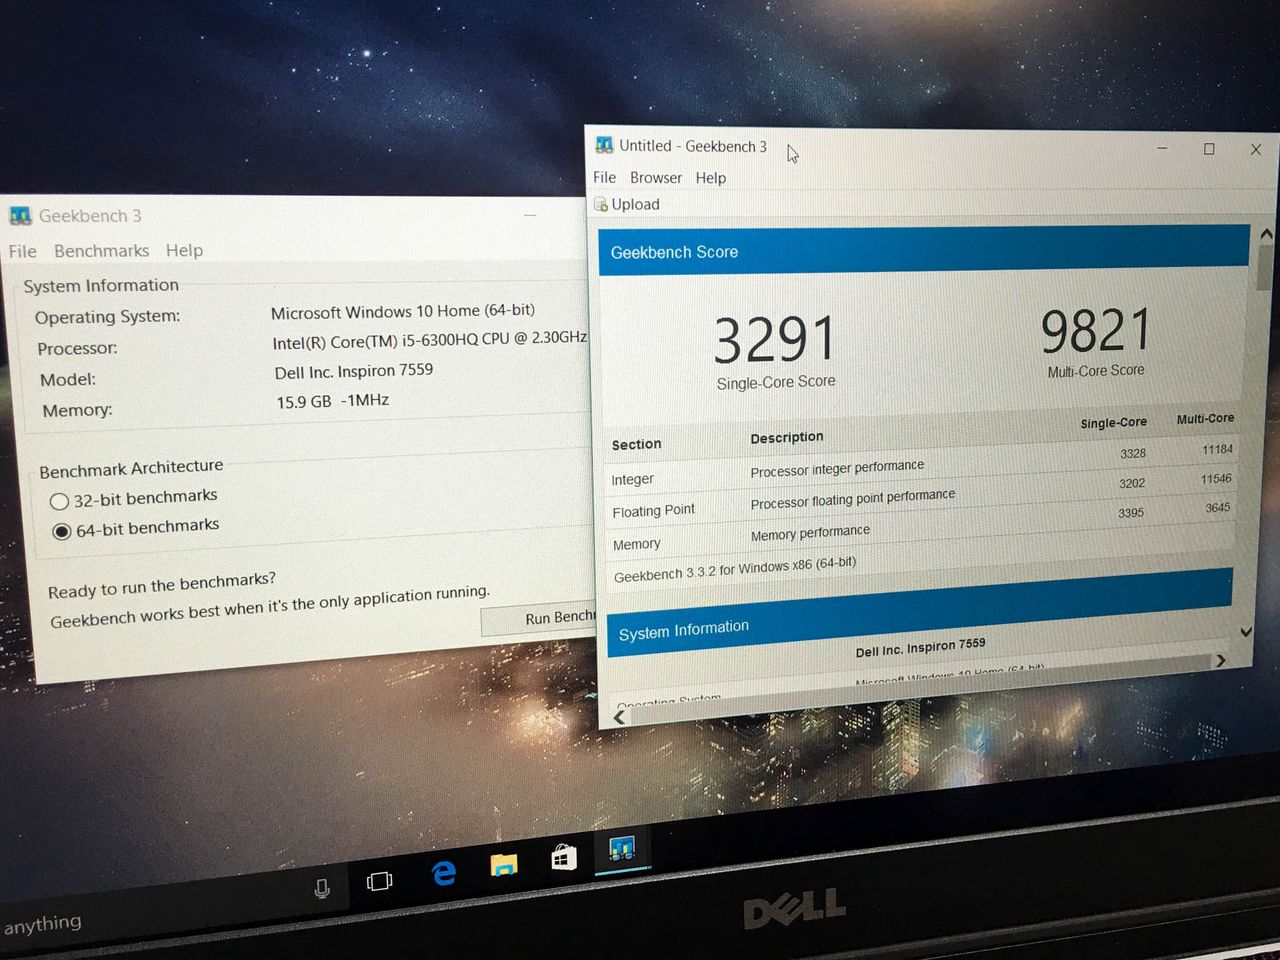Click the 3291 Single-Core Score value
The height and width of the screenshot is (960, 1280).
pos(775,339)
